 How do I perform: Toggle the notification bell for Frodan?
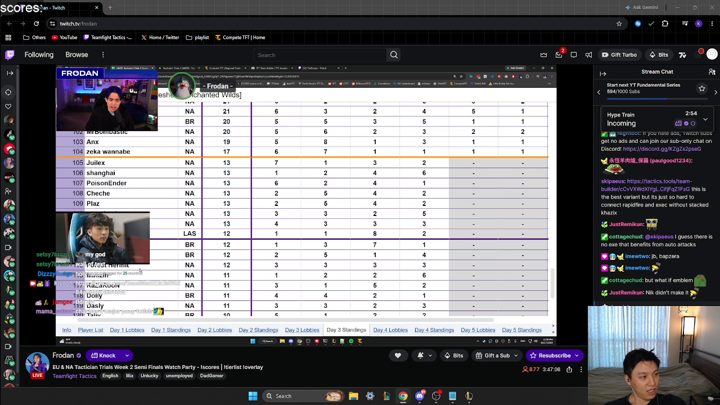[x=420, y=355]
